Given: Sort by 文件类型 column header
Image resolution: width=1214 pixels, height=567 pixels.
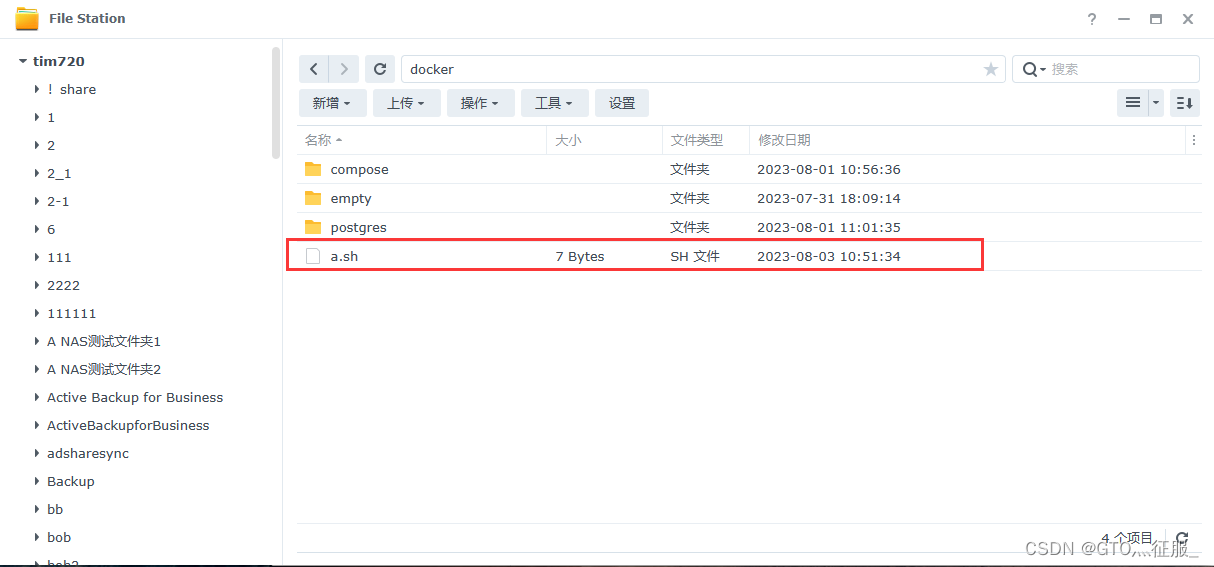Looking at the screenshot, I should point(705,140).
